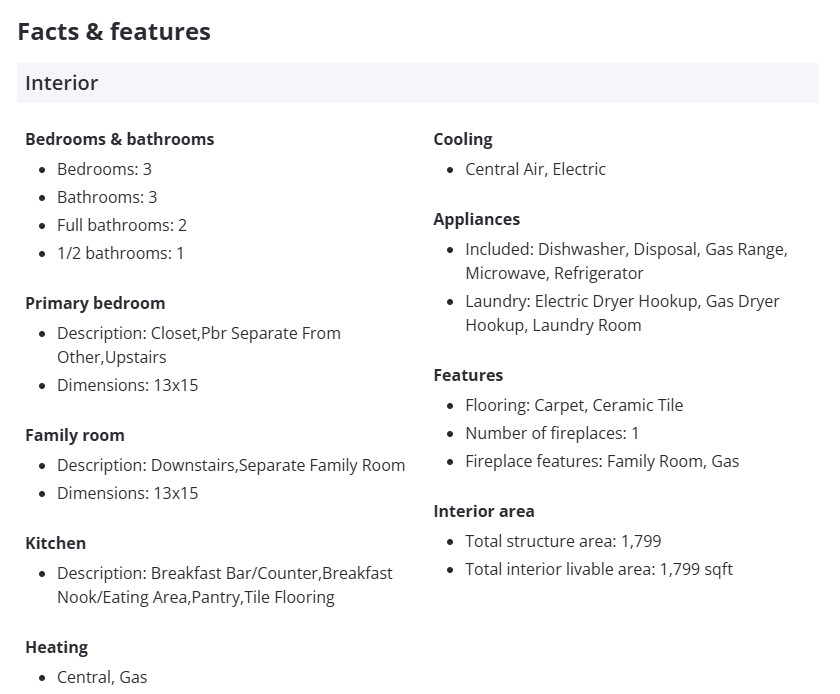This screenshot has height=694, width=840.
Task: Click the Full bathrooms: 2 entry
Action: [122, 225]
